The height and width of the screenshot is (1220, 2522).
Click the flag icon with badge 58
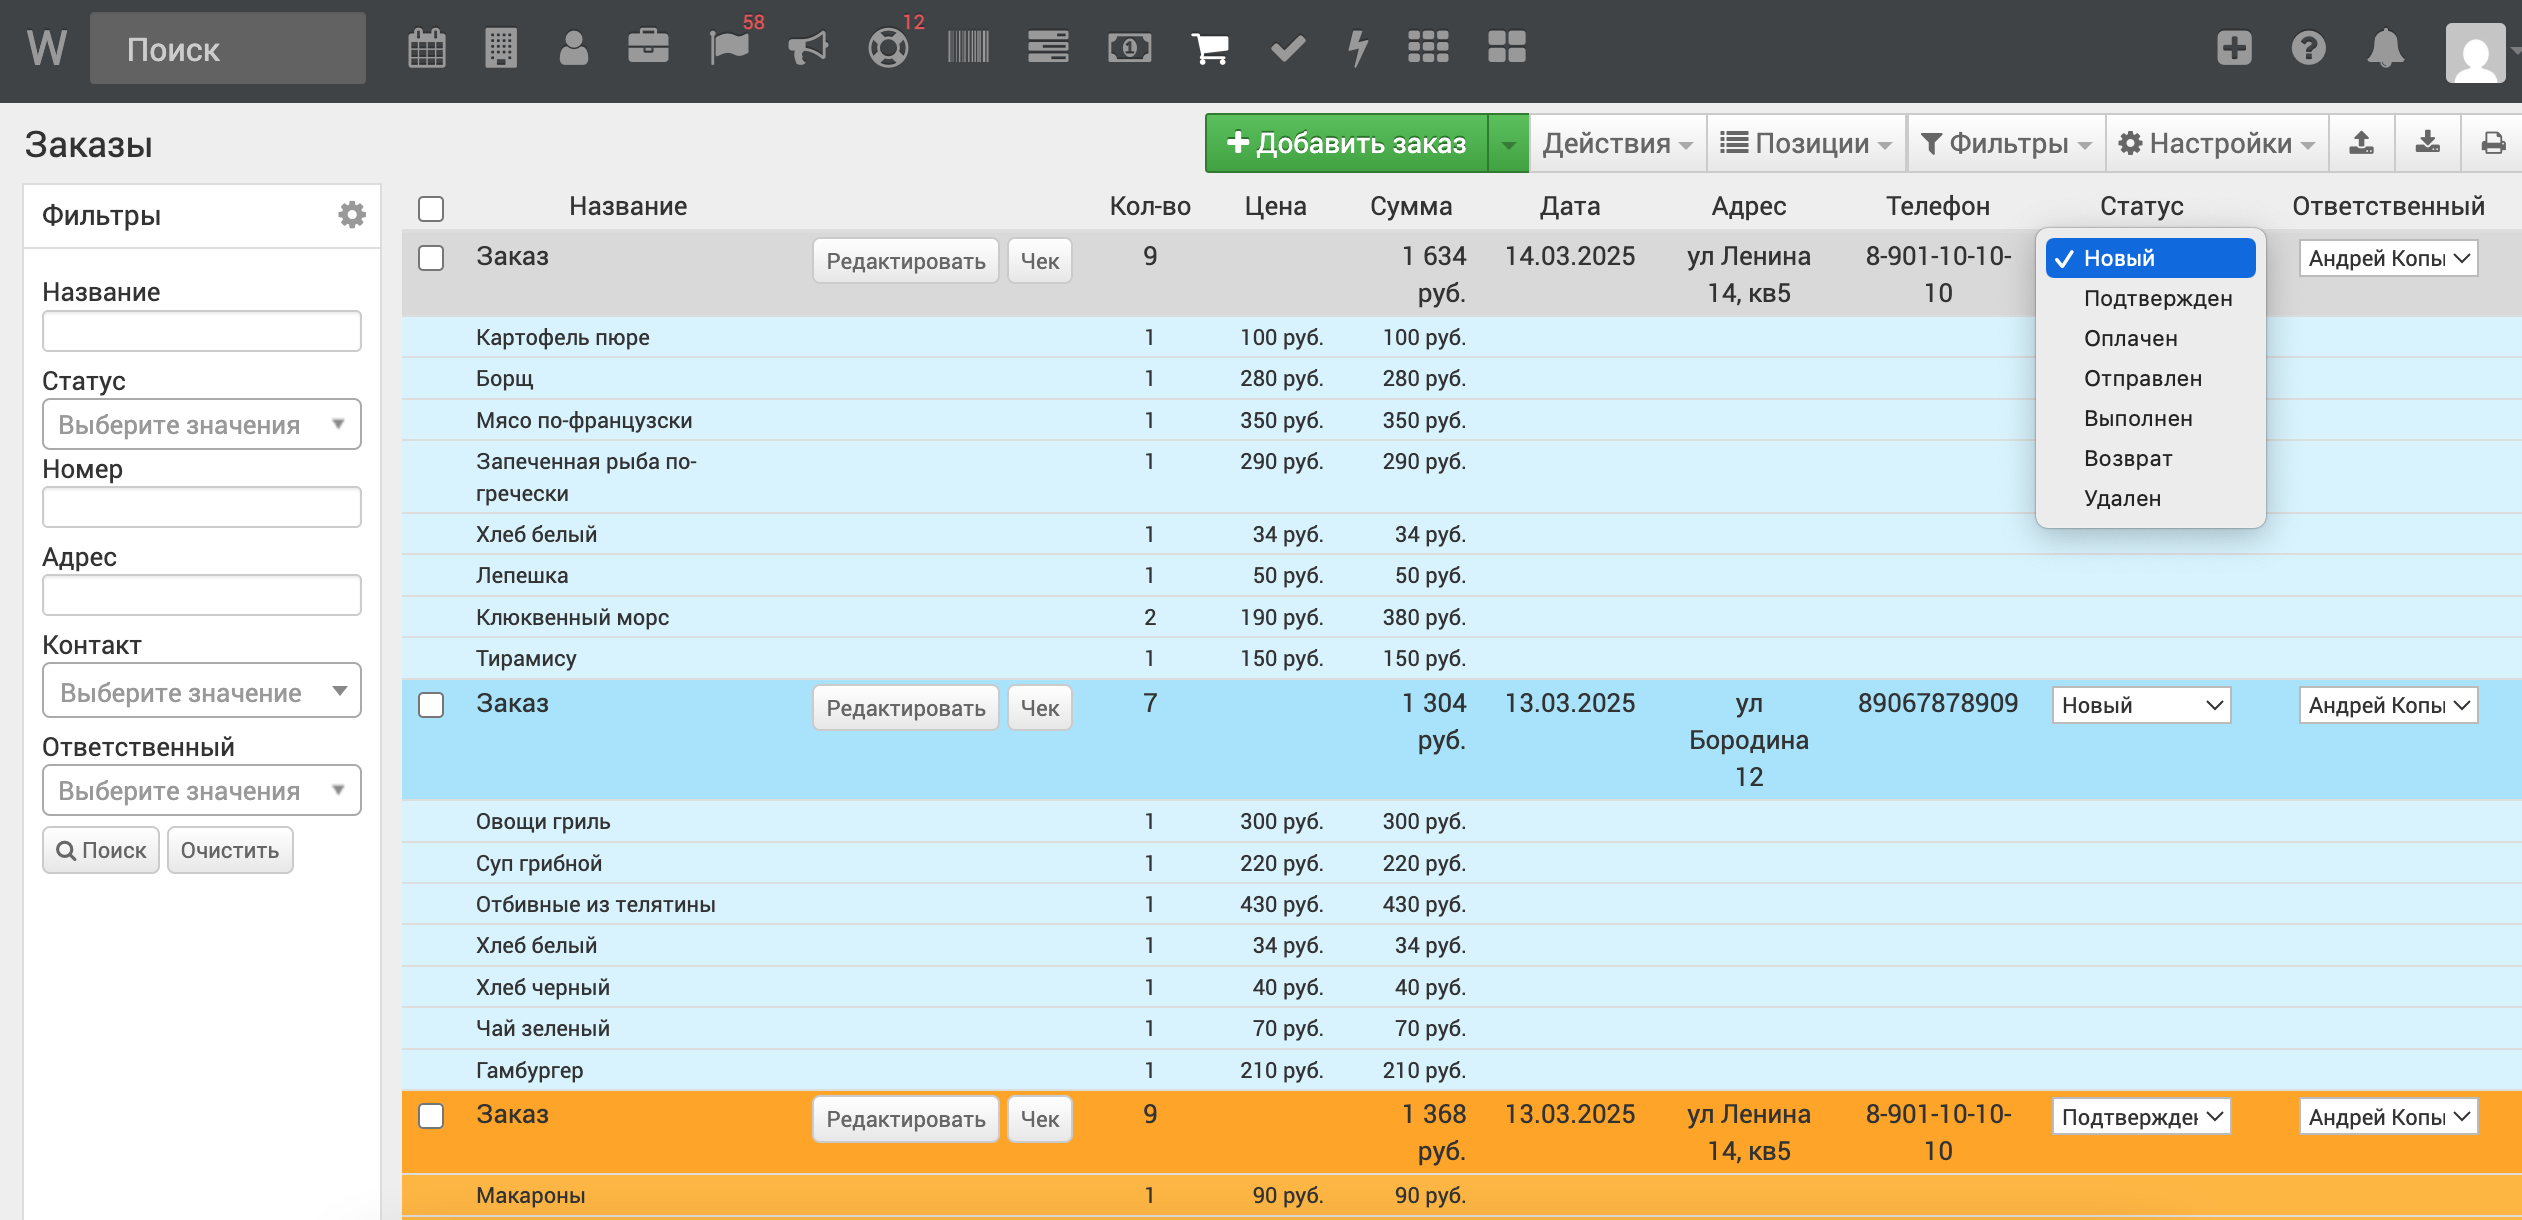[x=729, y=48]
